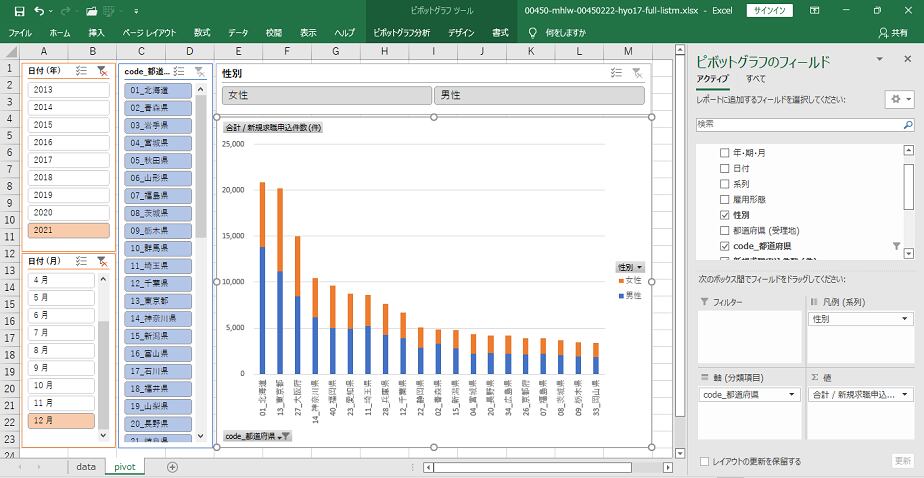Open the 性別 legend dropdown on the chart
Viewport: 924px width, 478px height.
(629, 268)
